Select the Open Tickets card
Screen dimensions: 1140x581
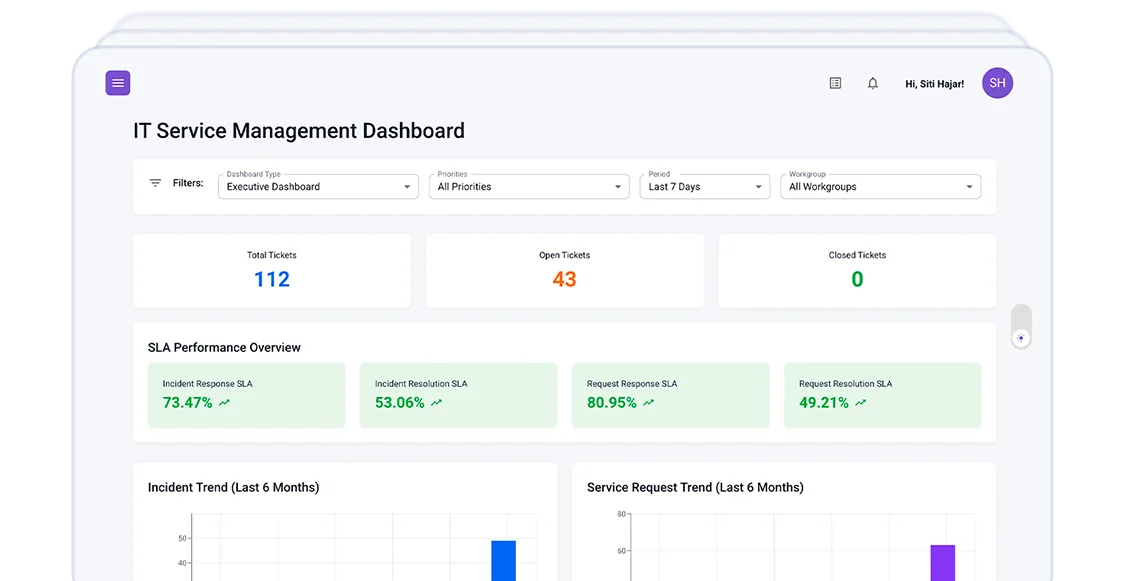[x=565, y=271]
